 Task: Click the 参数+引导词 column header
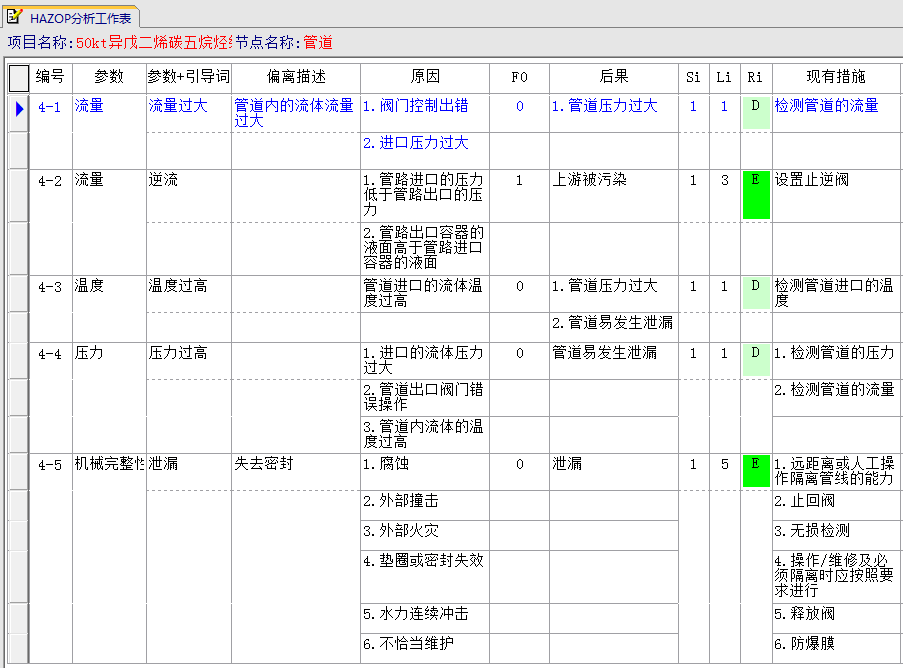[x=189, y=77]
